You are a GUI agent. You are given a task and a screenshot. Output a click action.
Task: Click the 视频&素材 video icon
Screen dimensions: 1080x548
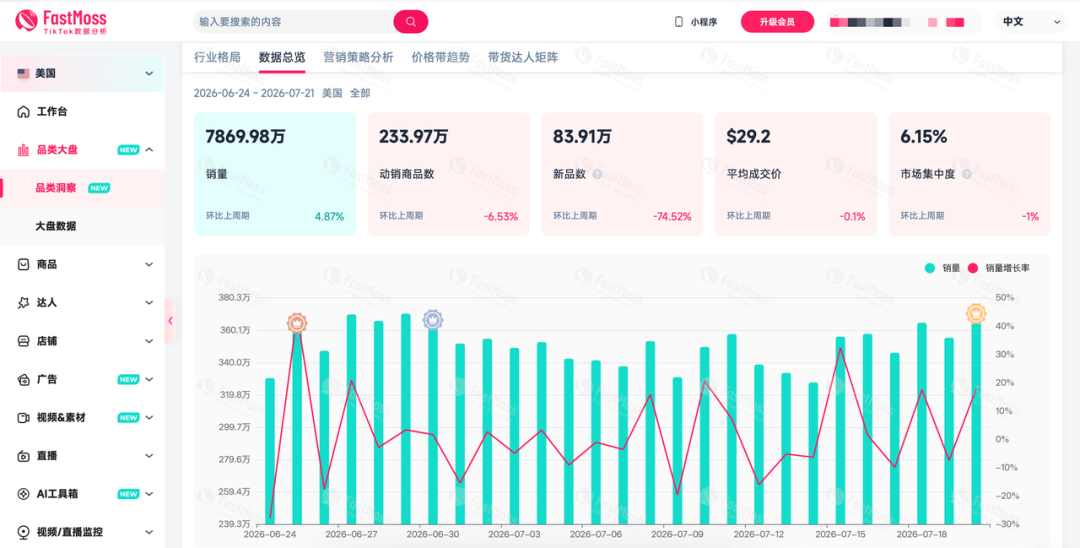point(23,418)
